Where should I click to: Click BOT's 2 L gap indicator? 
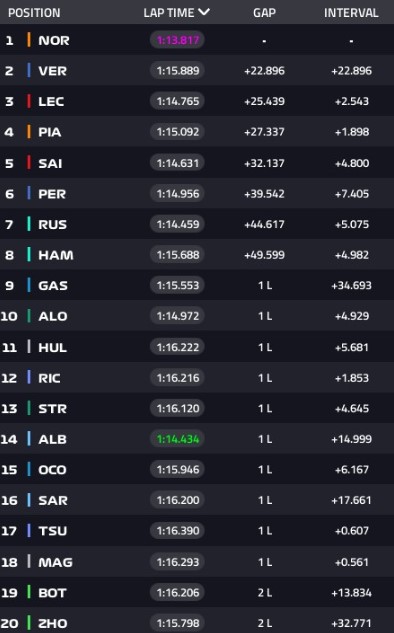pyautogui.click(x=265, y=593)
